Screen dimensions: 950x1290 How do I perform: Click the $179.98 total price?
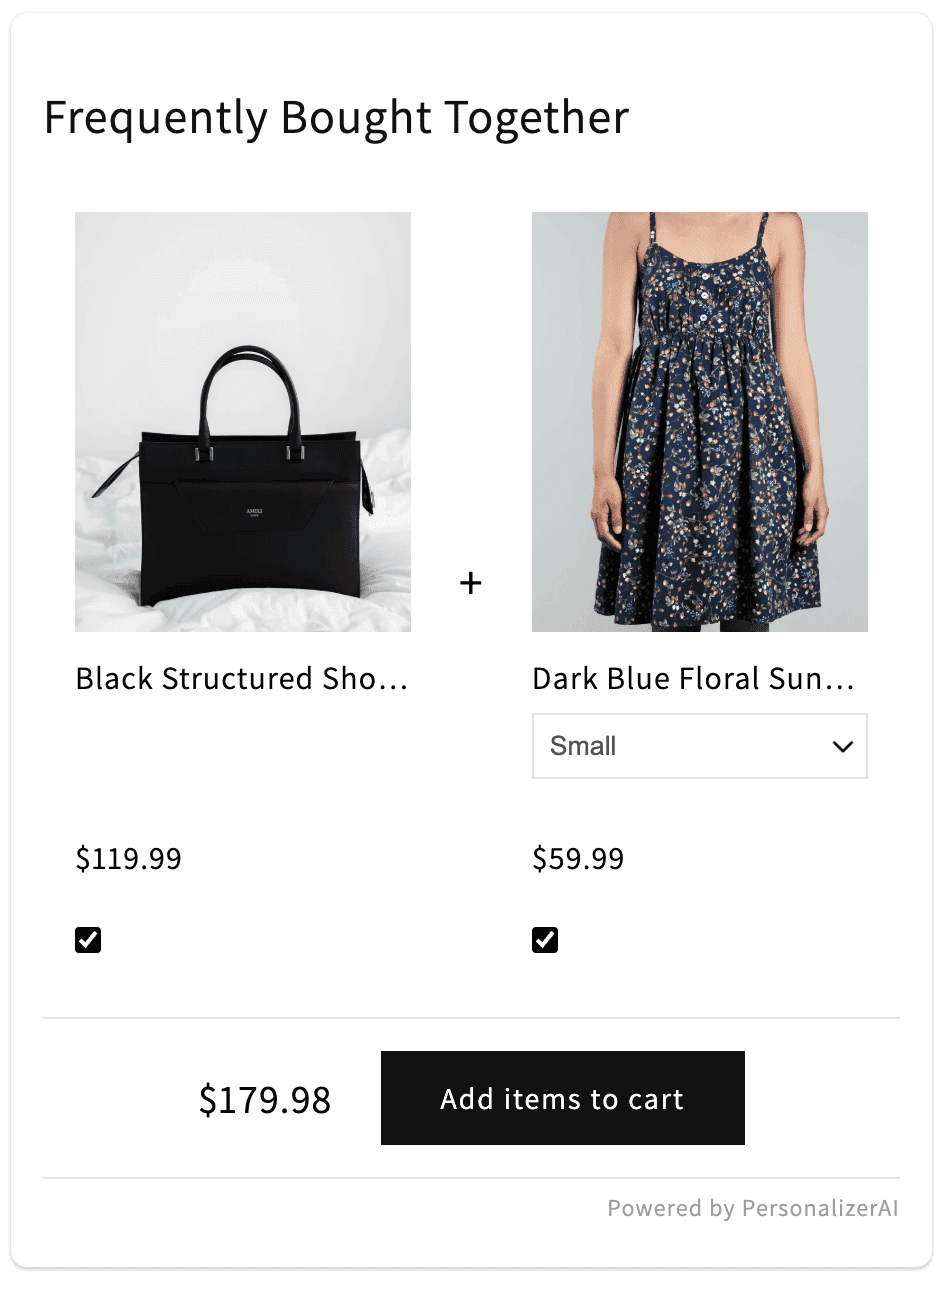[265, 1099]
